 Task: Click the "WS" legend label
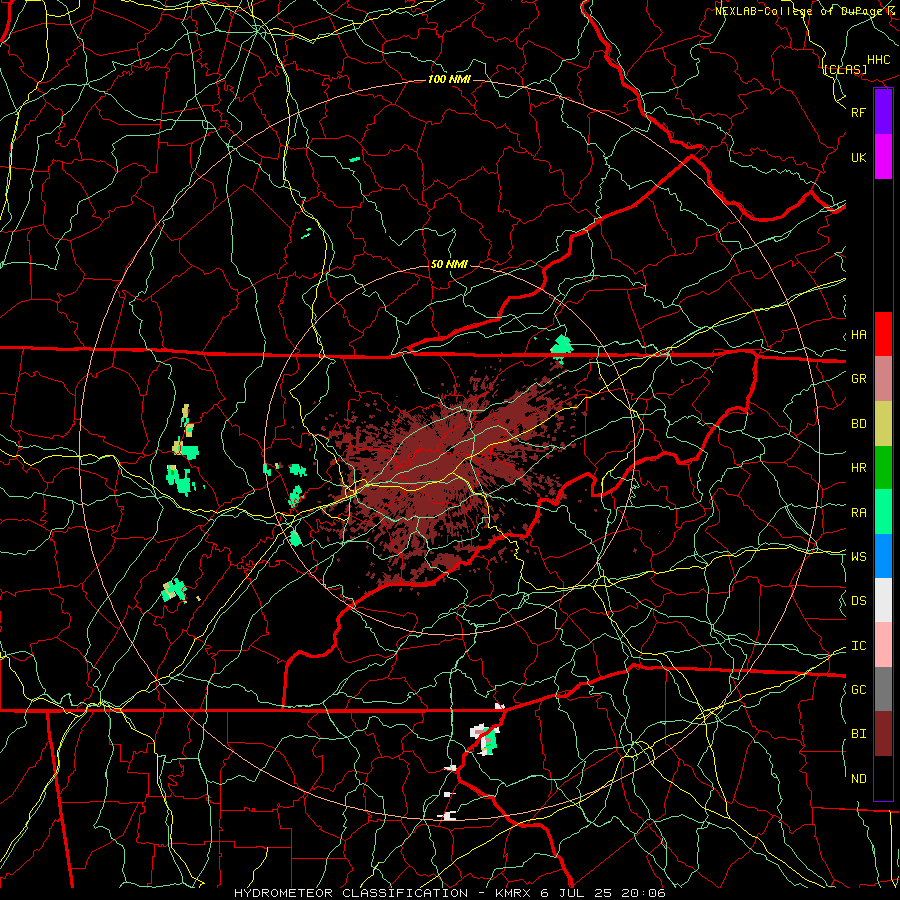[x=858, y=556]
